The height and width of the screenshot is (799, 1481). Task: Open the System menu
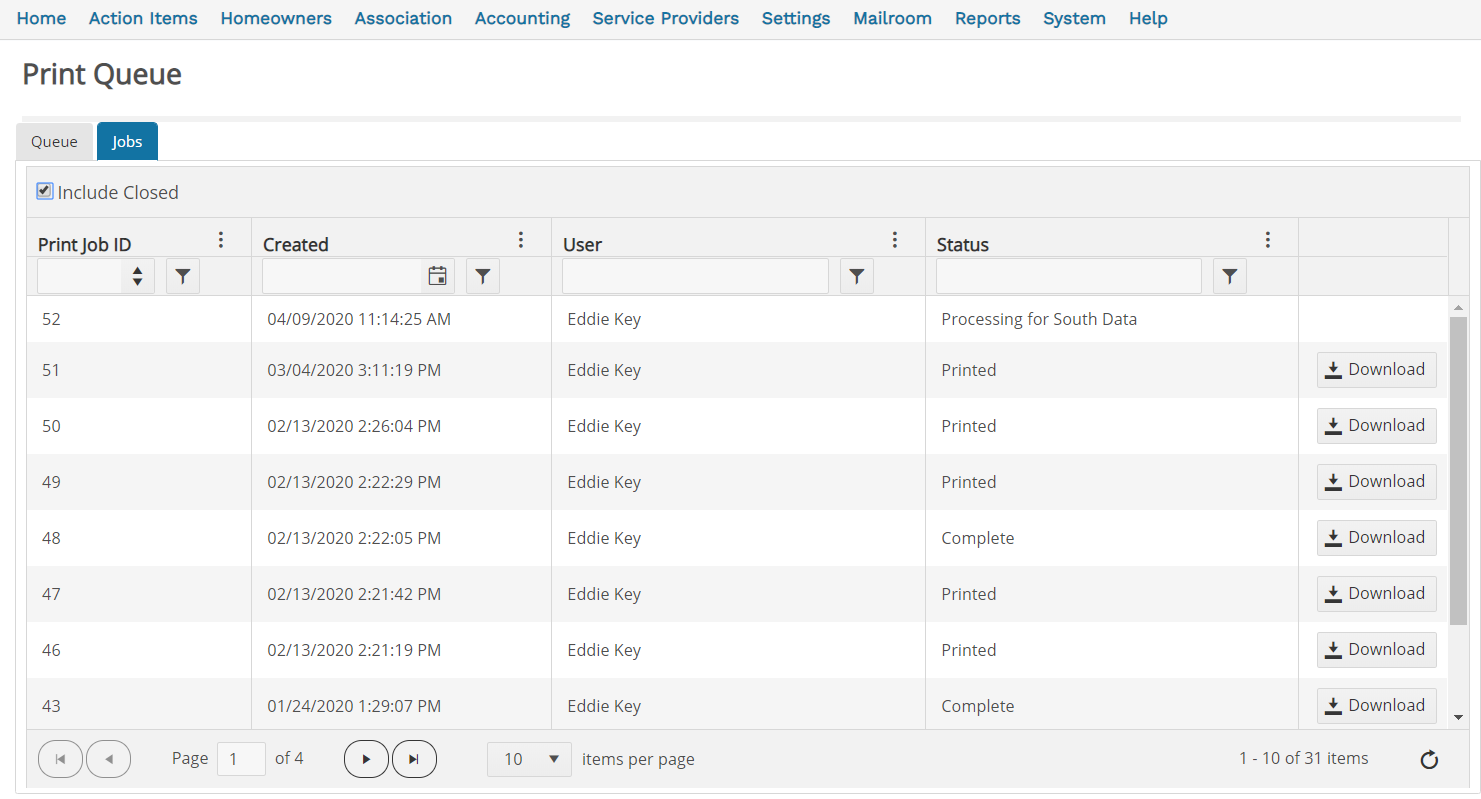(x=1074, y=18)
